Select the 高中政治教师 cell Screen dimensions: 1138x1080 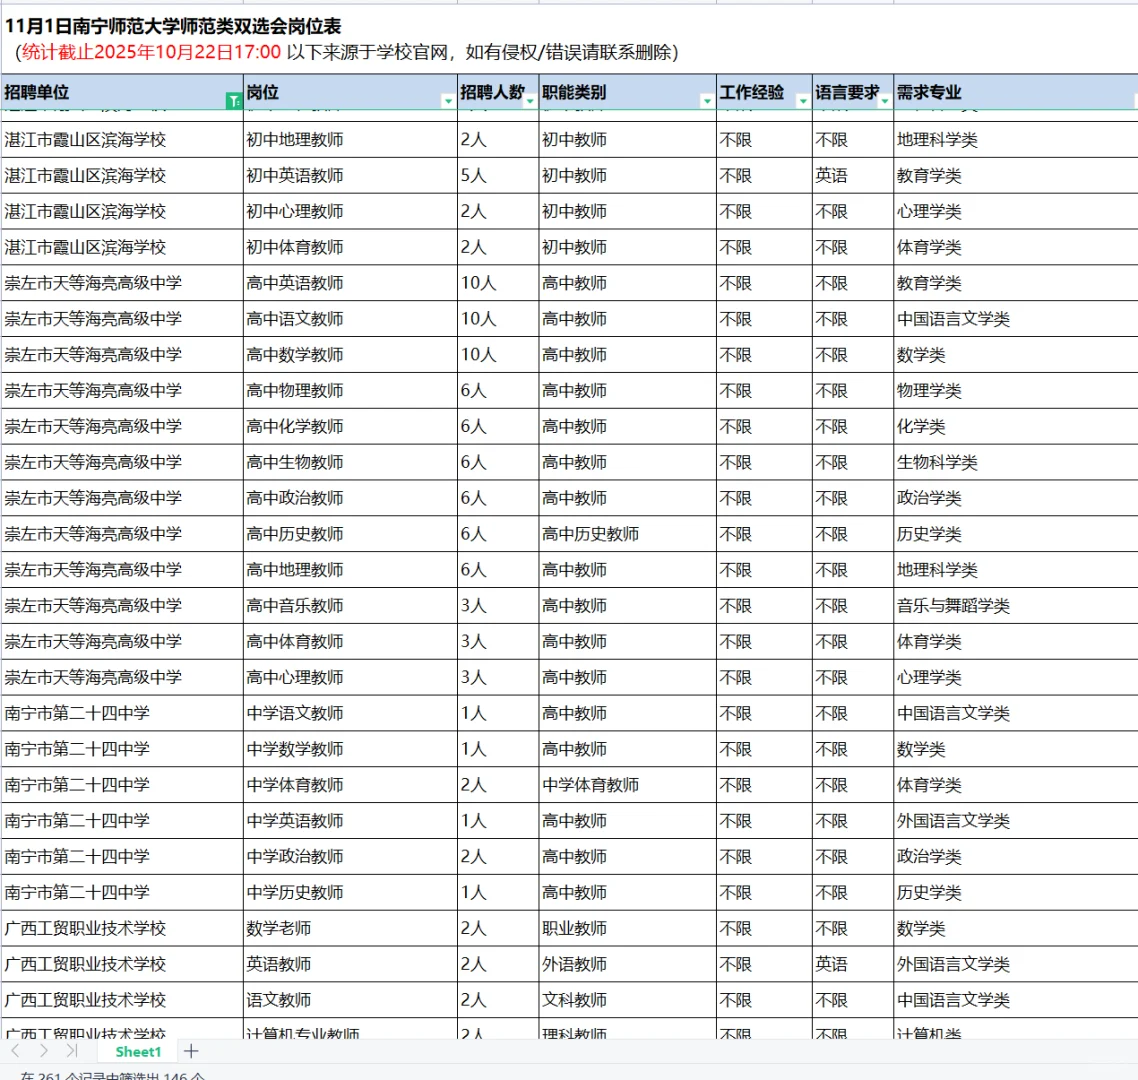click(350, 498)
